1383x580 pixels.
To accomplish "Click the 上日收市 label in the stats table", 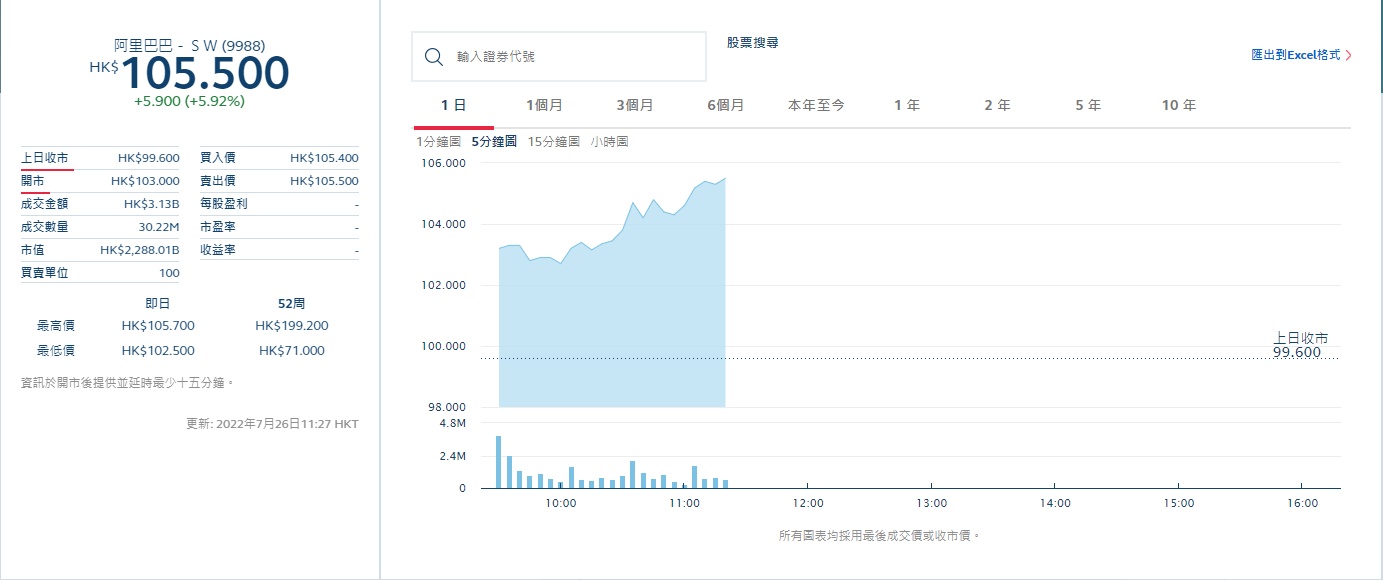I will pos(45,158).
